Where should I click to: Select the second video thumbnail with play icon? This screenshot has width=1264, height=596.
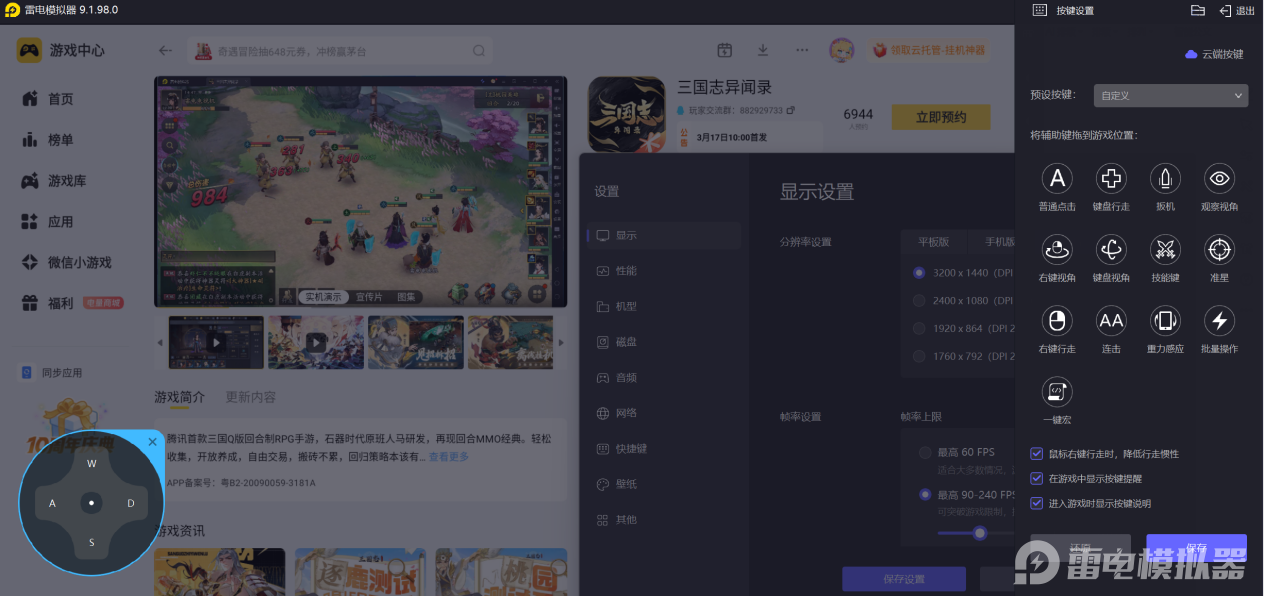(316, 343)
